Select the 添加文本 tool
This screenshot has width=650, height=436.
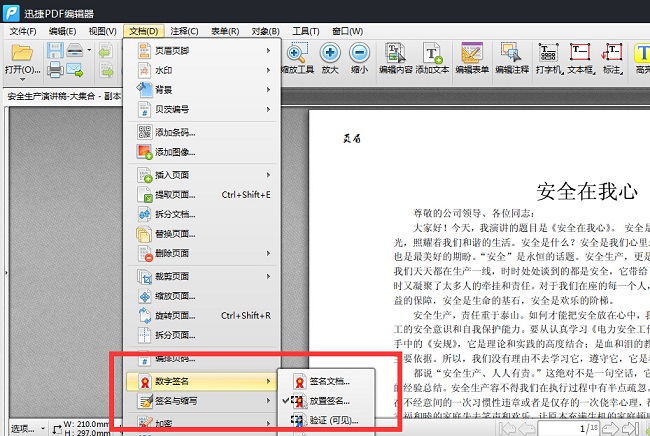(432, 58)
